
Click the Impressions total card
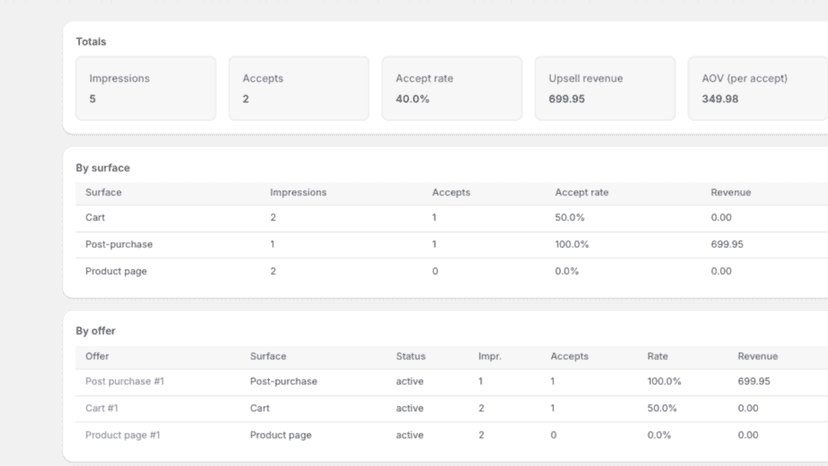click(x=146, y=88)
